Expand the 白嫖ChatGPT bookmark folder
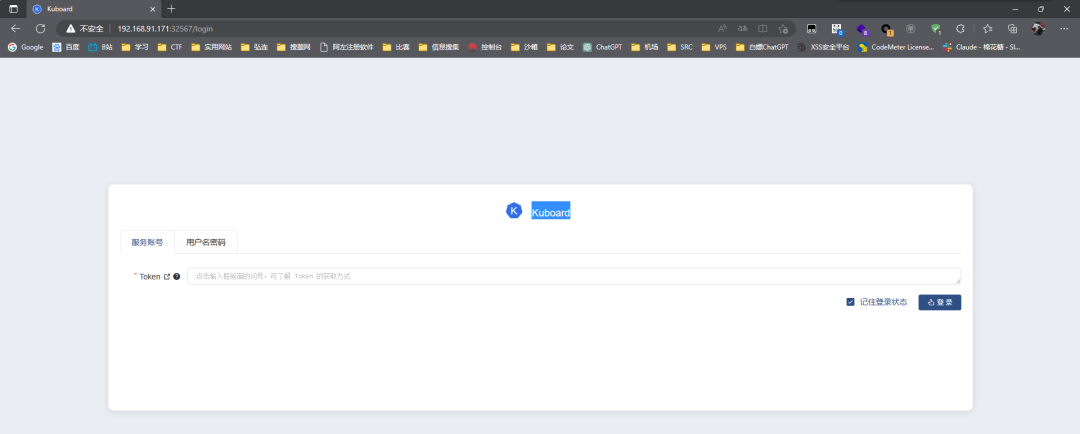 762,48
